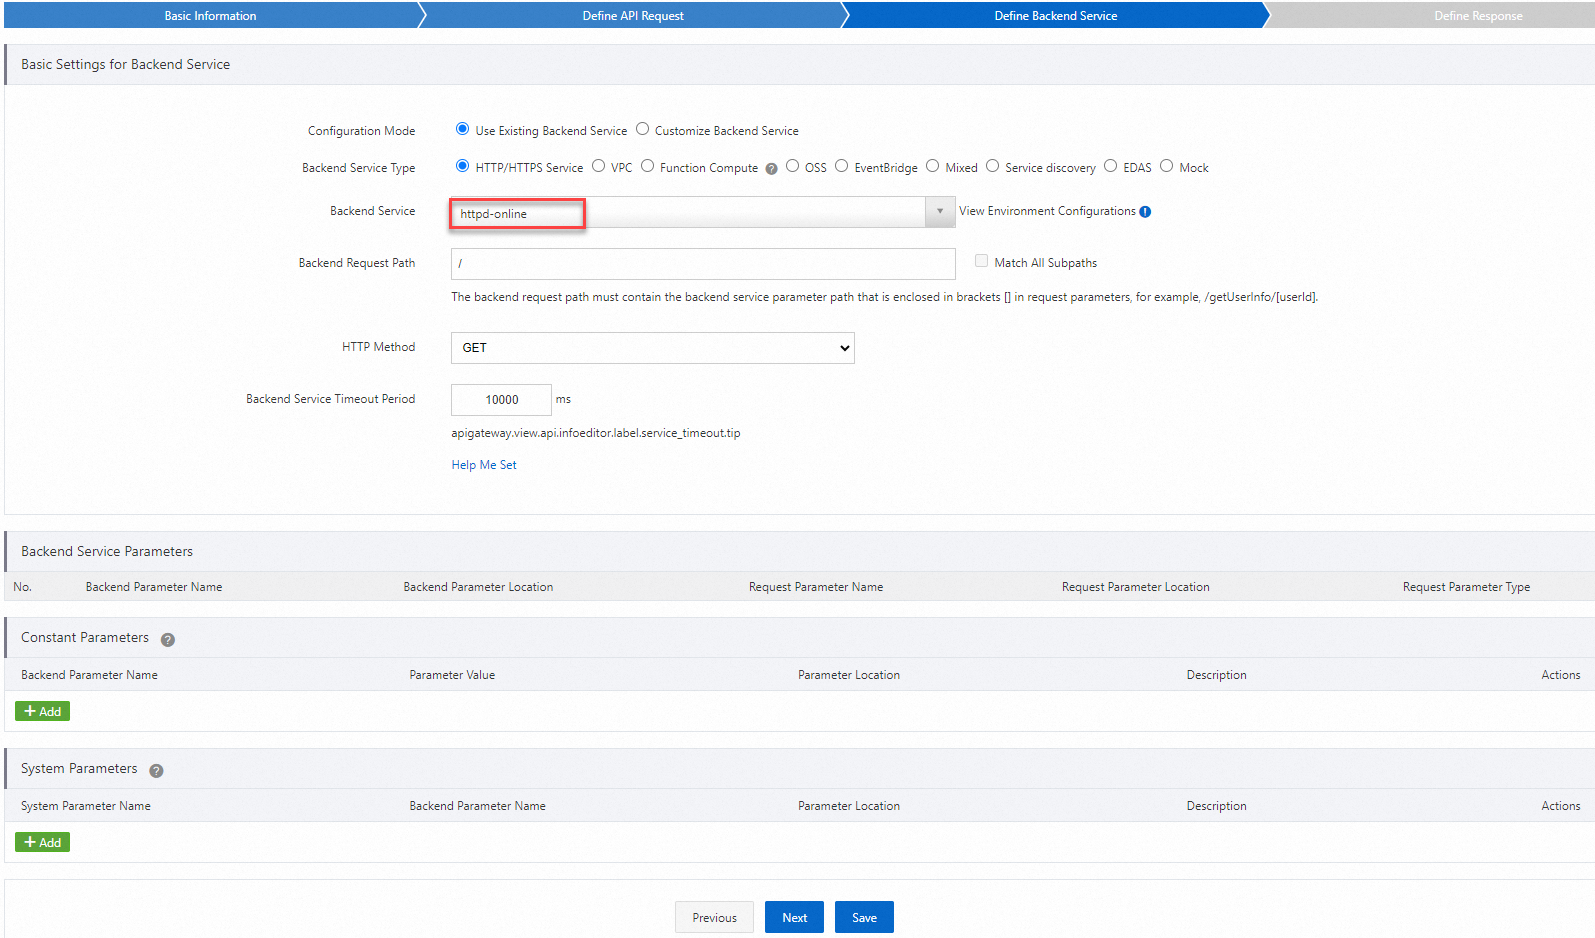1595x938 pixels.
Task: Click the Parameter Value column header
Action: click(x=452, y=675)
